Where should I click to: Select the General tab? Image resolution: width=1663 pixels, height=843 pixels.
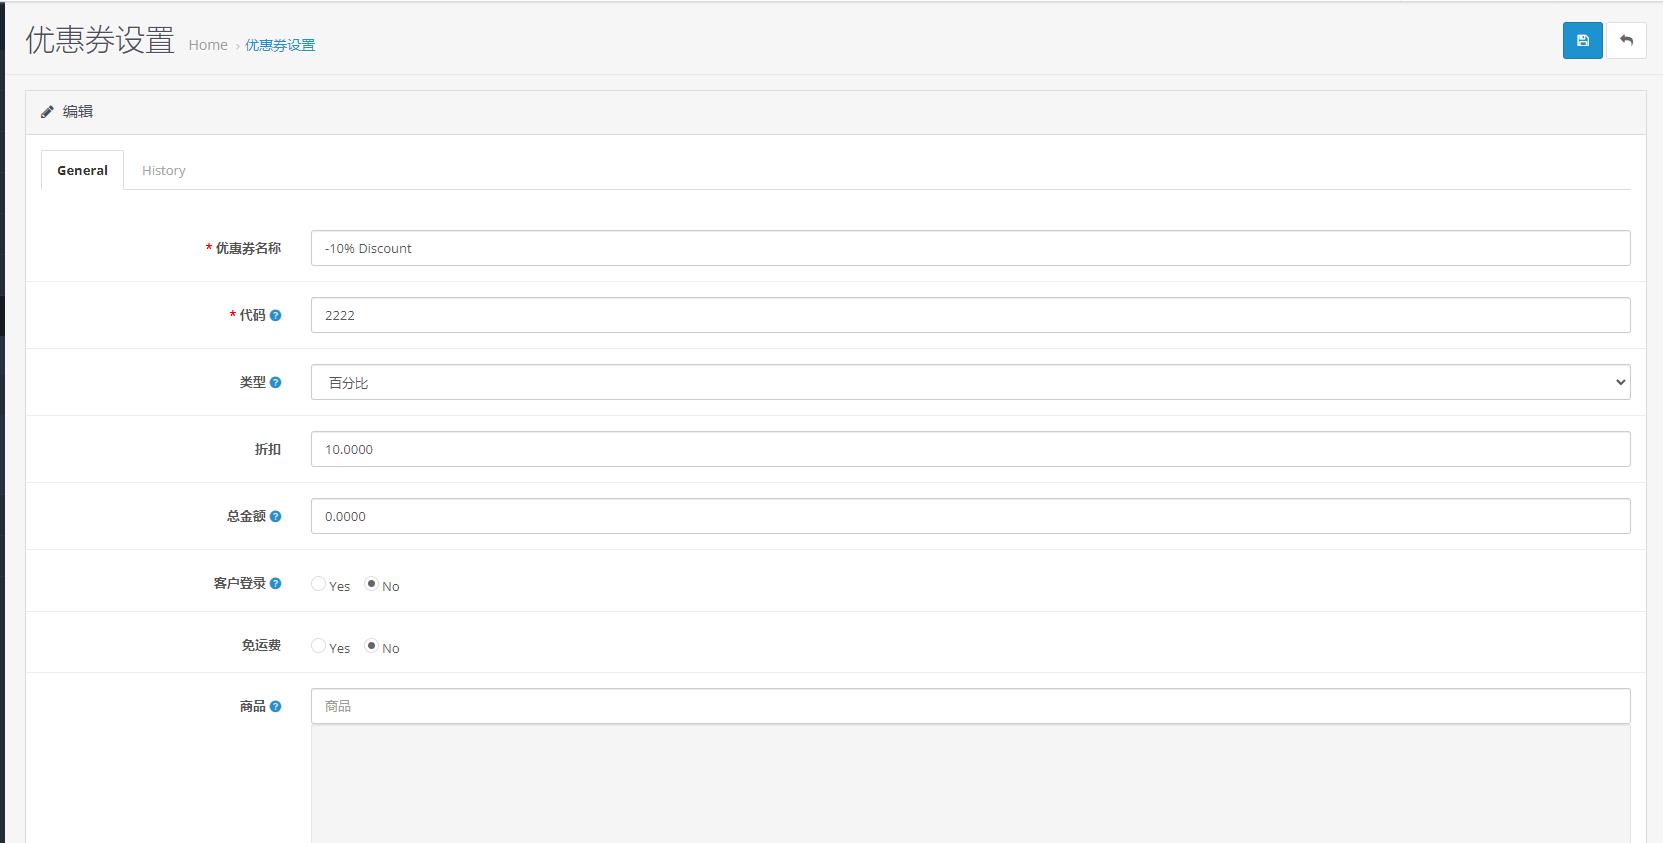82,171
